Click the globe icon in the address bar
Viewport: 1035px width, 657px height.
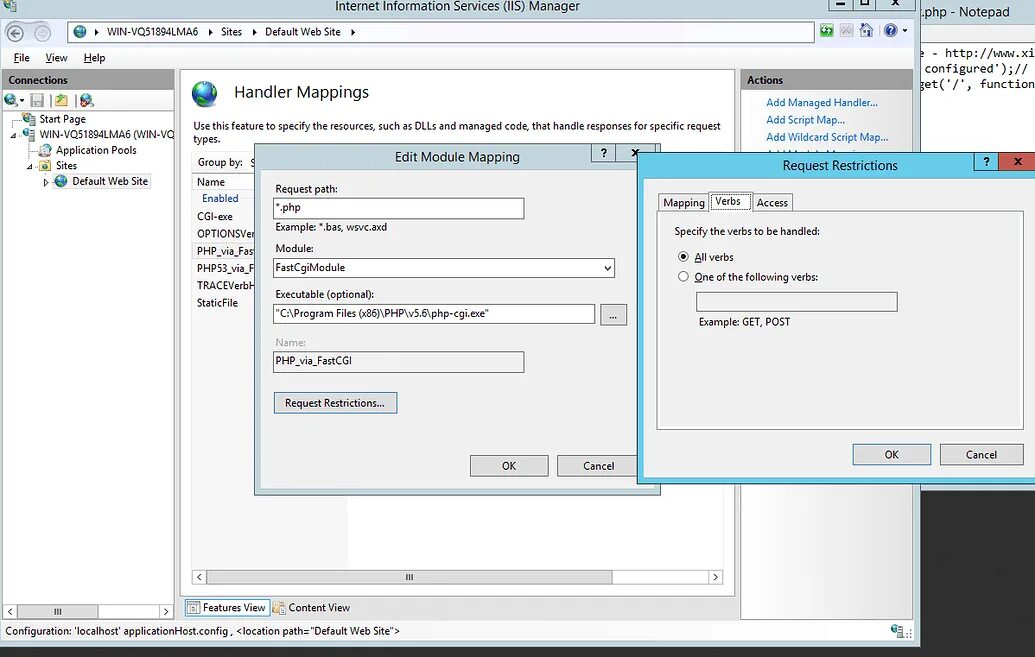pyautogui.click(x=80, y=32)
